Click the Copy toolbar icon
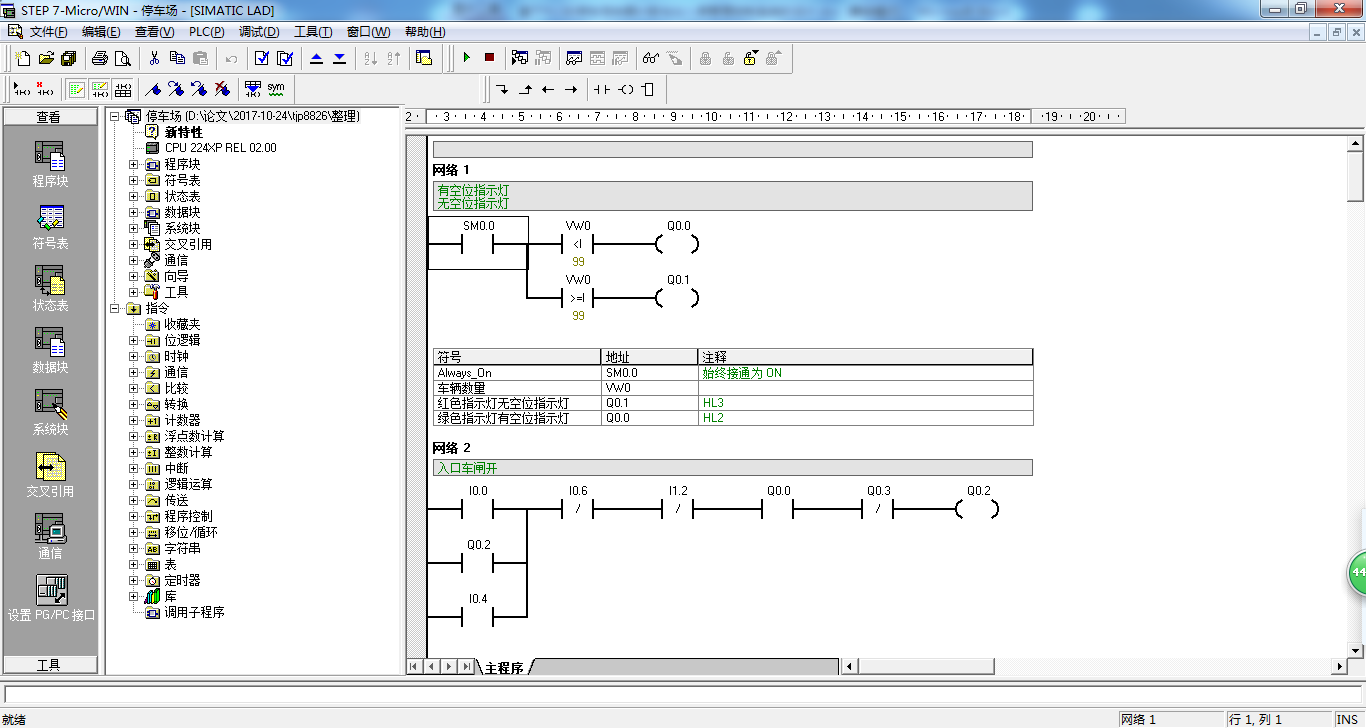The width and height of the screenshot is (1366, 728). [x=177, y=58]
